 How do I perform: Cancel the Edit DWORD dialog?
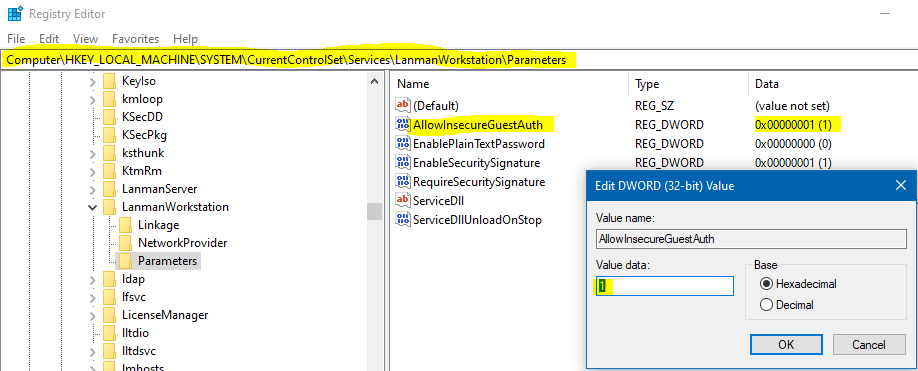[869, 344]
